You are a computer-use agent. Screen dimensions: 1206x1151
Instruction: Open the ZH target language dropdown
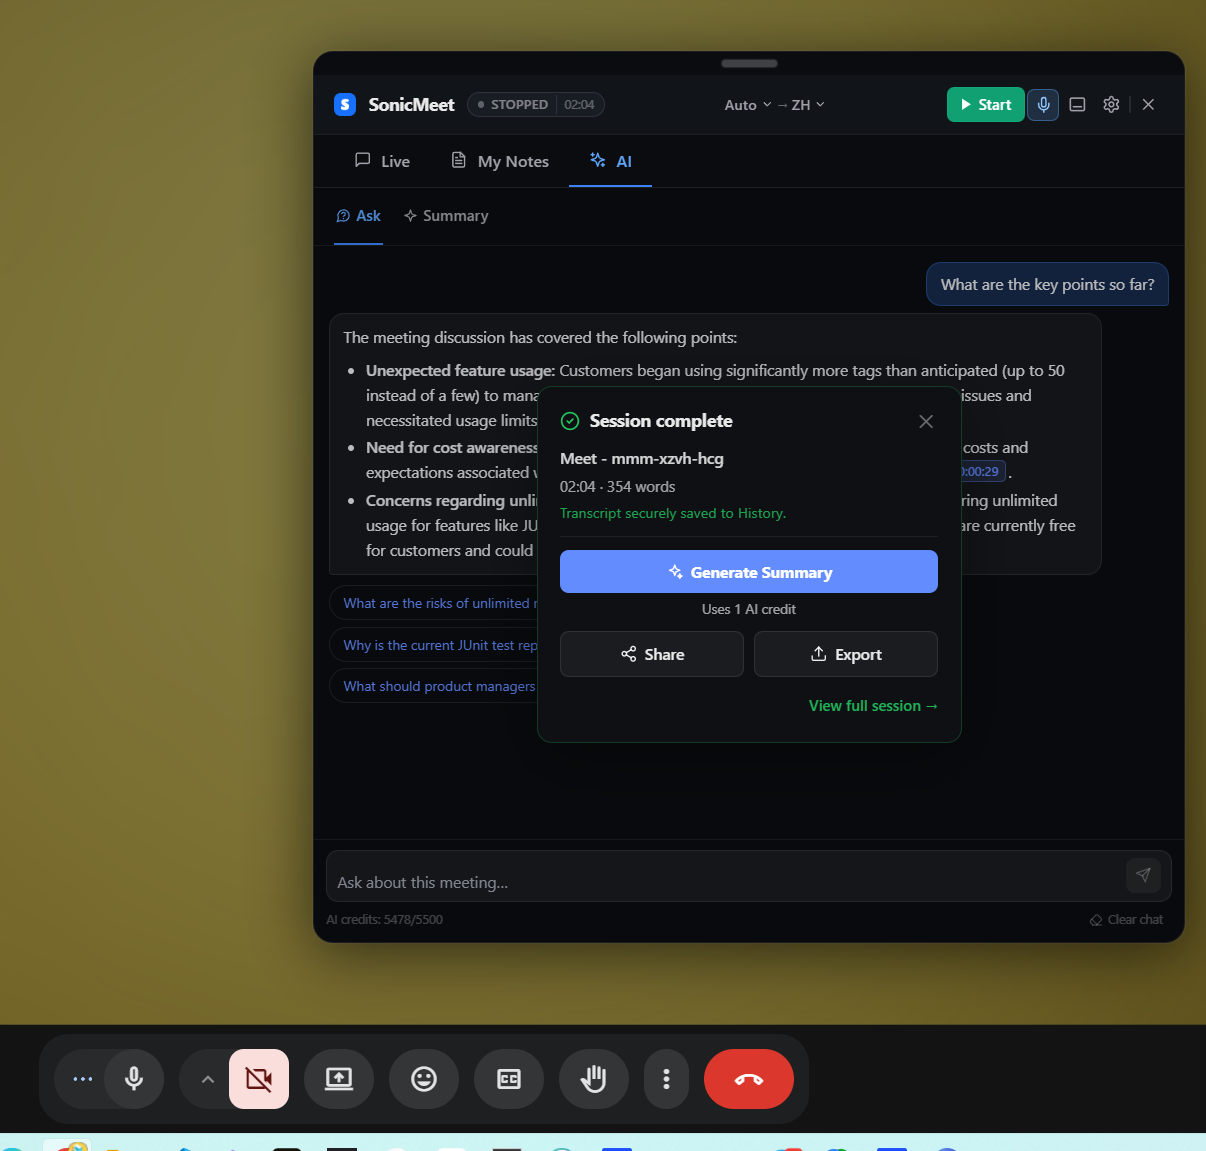coord(808,104)
